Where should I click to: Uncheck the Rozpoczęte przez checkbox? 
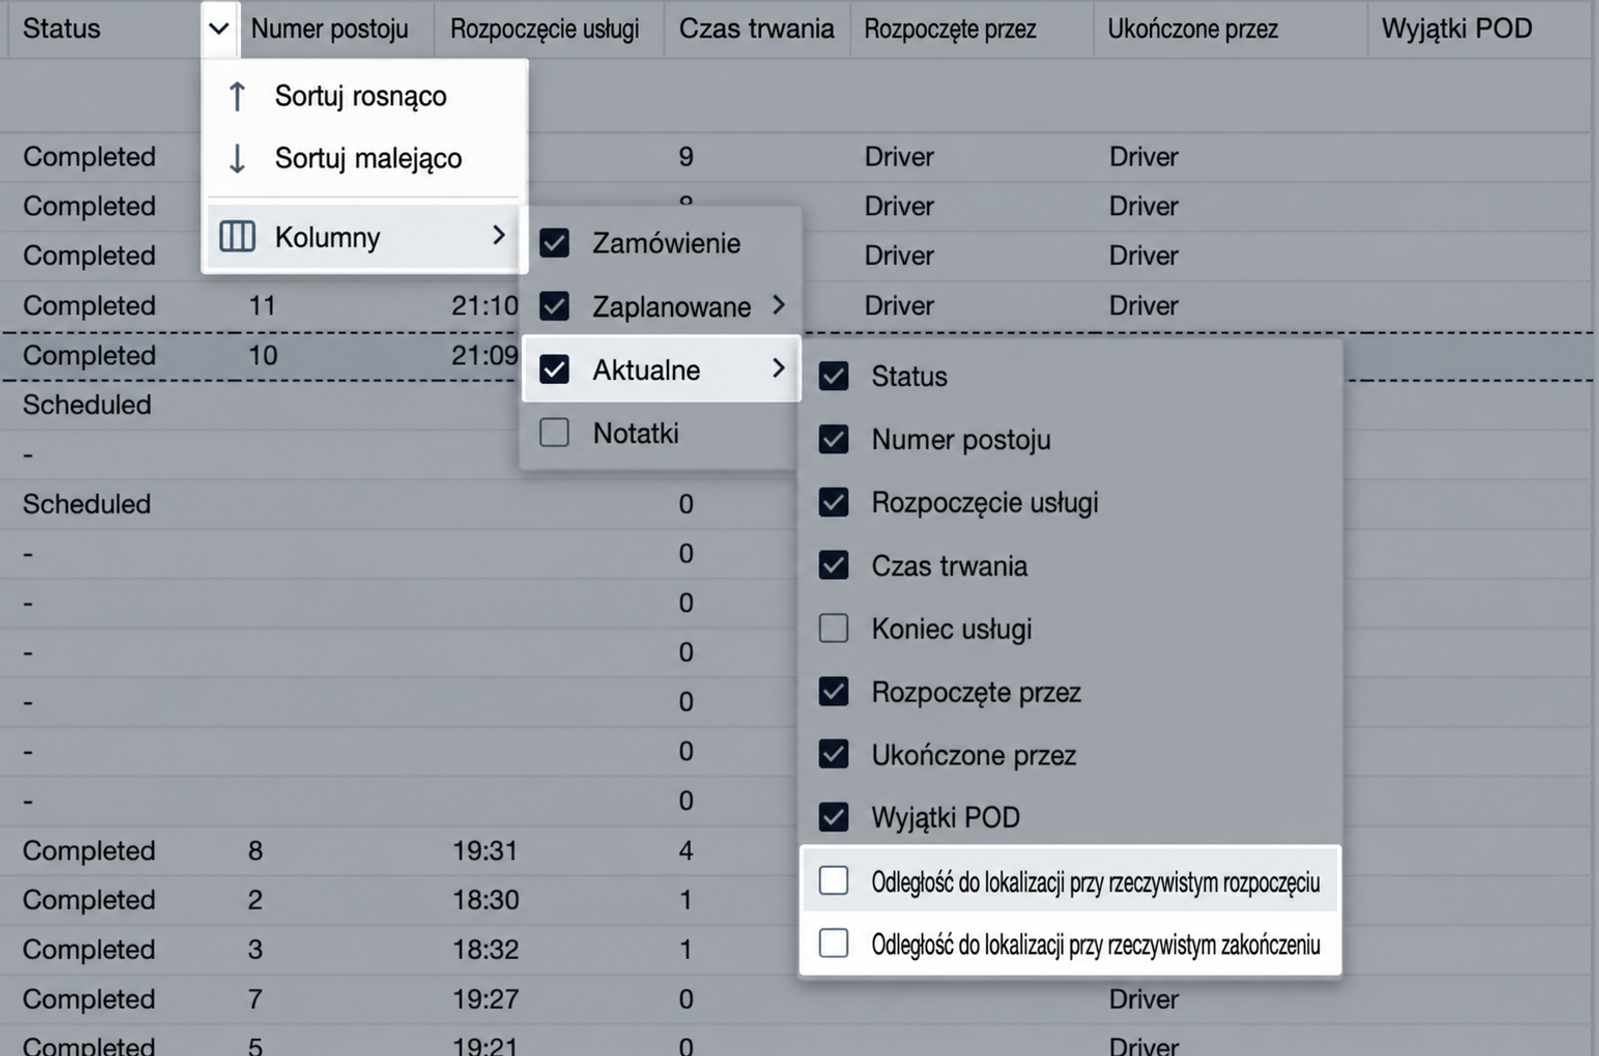pyautogui.click(x=833, y=691)
